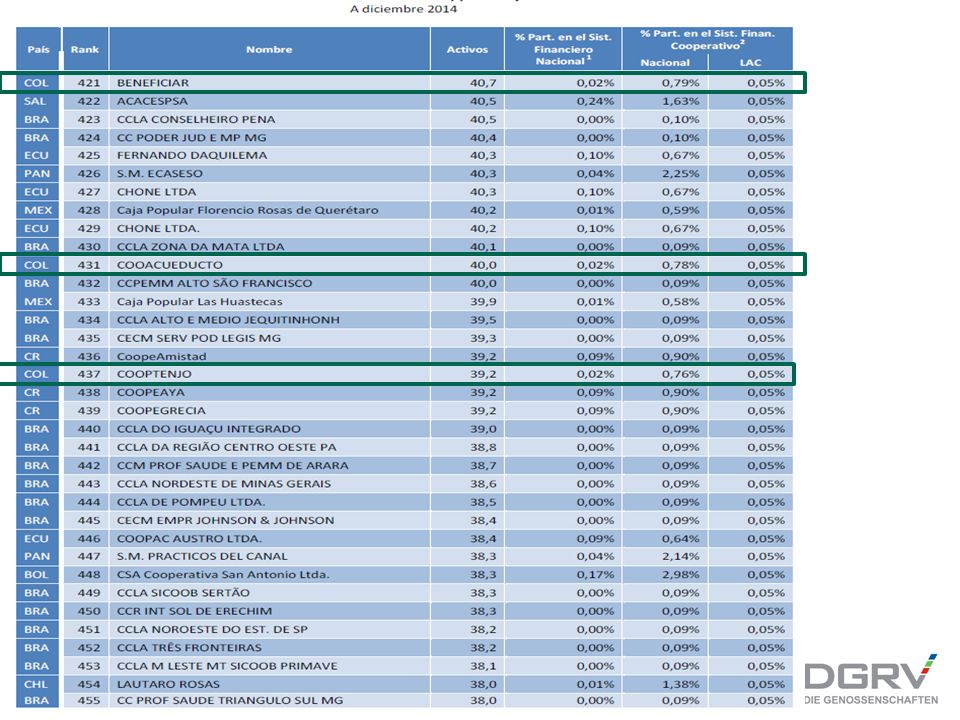Select rank number "429"
This screenshot has height=720, width=960.
[89, 229]
